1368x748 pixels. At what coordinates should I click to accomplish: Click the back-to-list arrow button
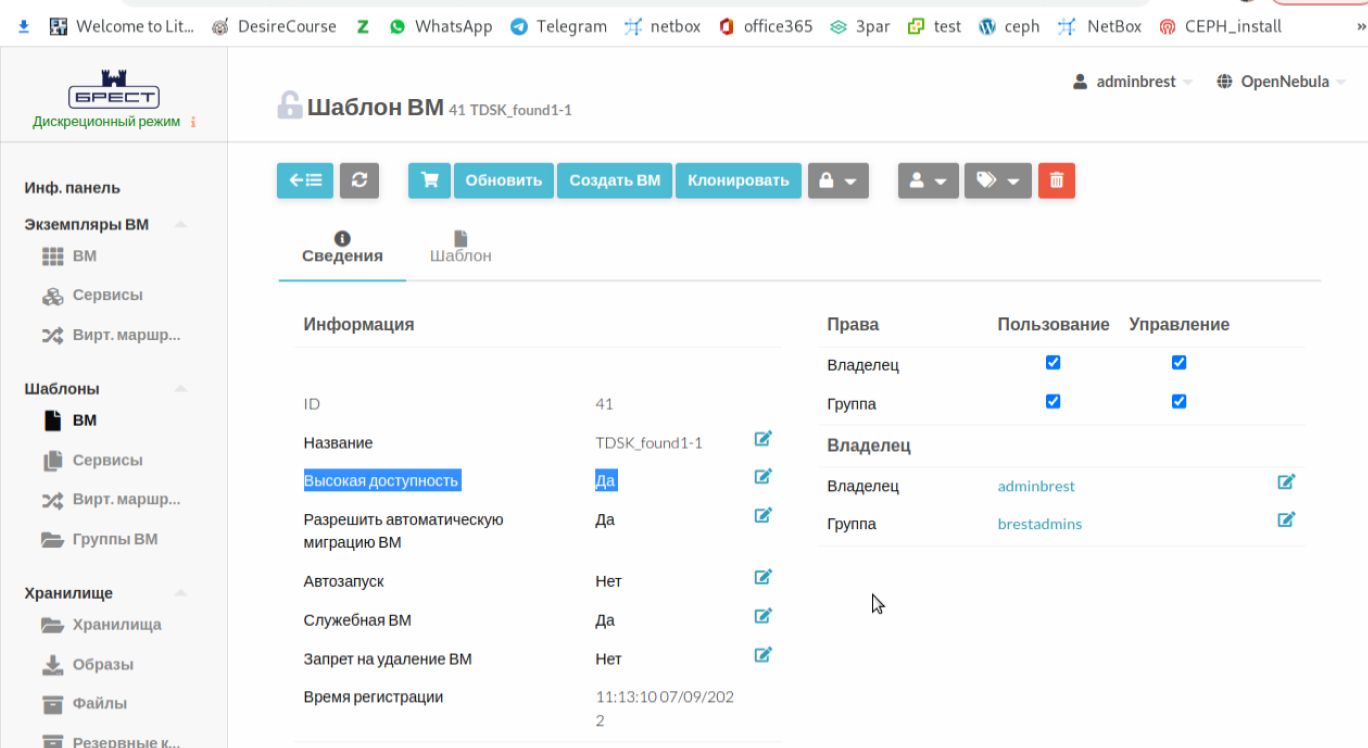click(305, 181)
